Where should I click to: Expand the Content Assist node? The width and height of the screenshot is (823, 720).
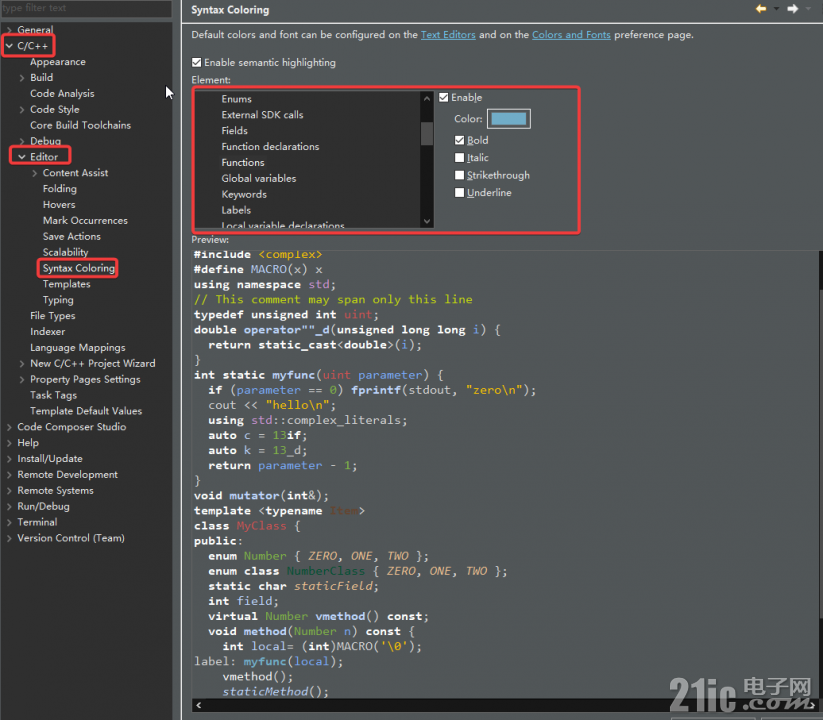pyautogui.click(x=34, y=173)
